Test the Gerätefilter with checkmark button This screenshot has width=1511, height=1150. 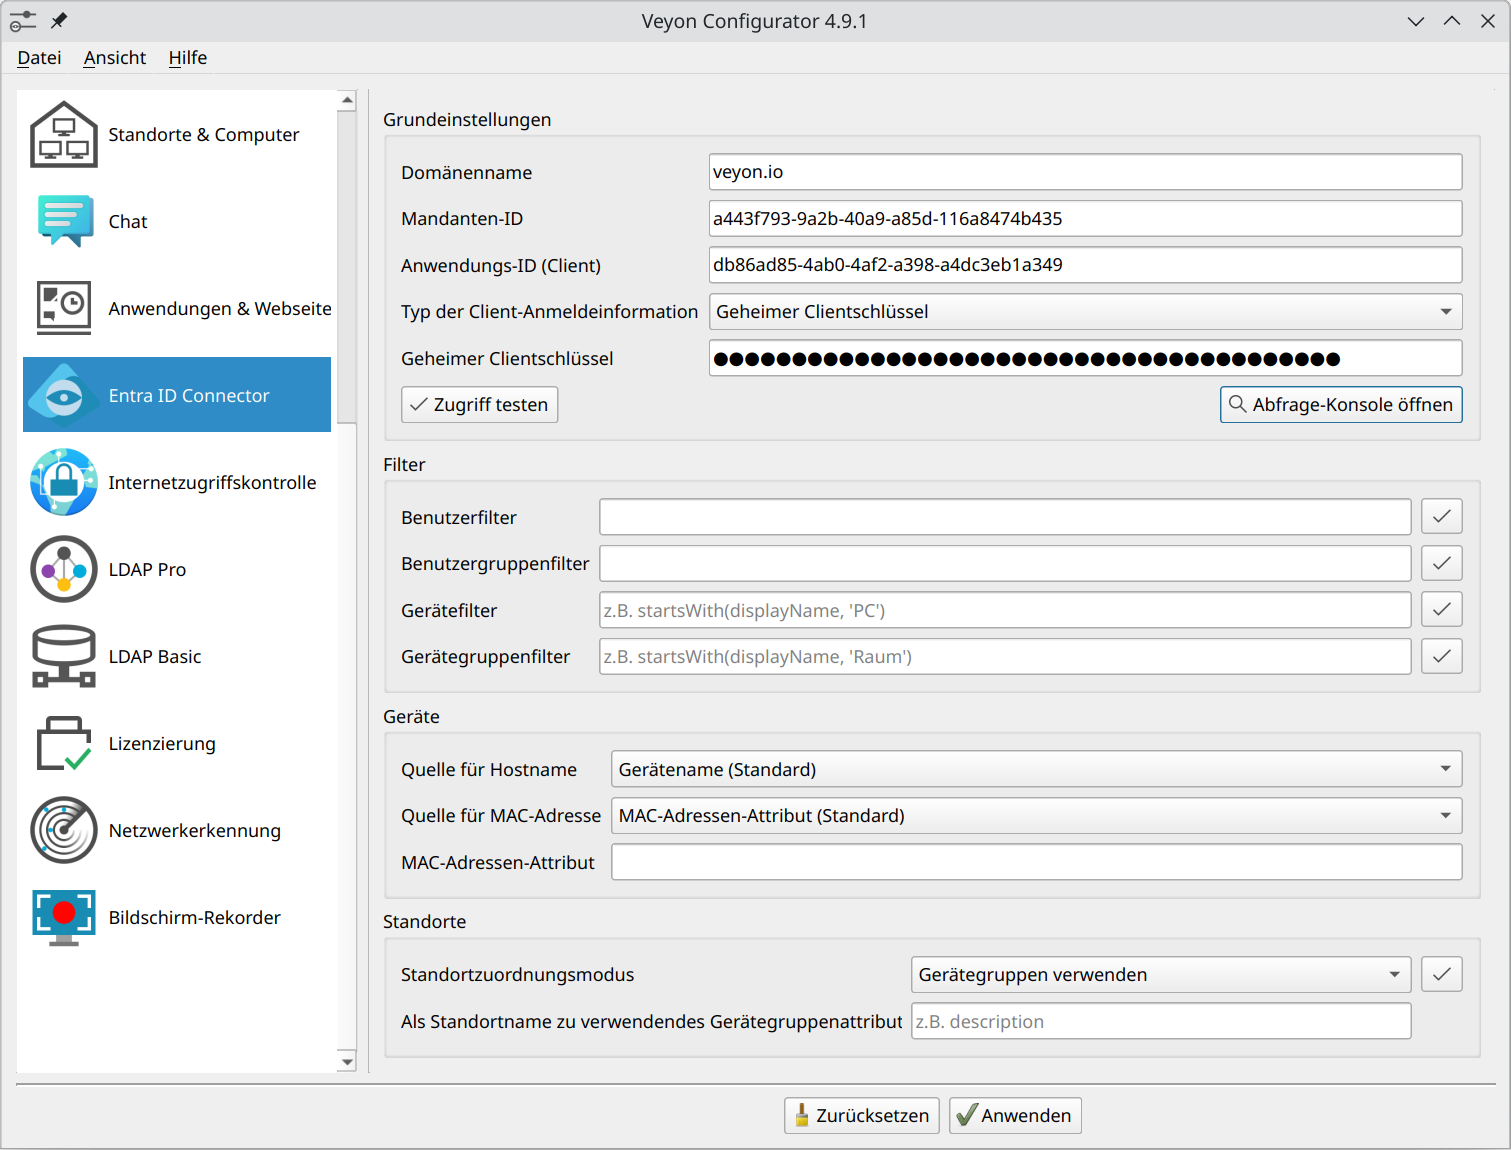click(x=1441, y=610)
